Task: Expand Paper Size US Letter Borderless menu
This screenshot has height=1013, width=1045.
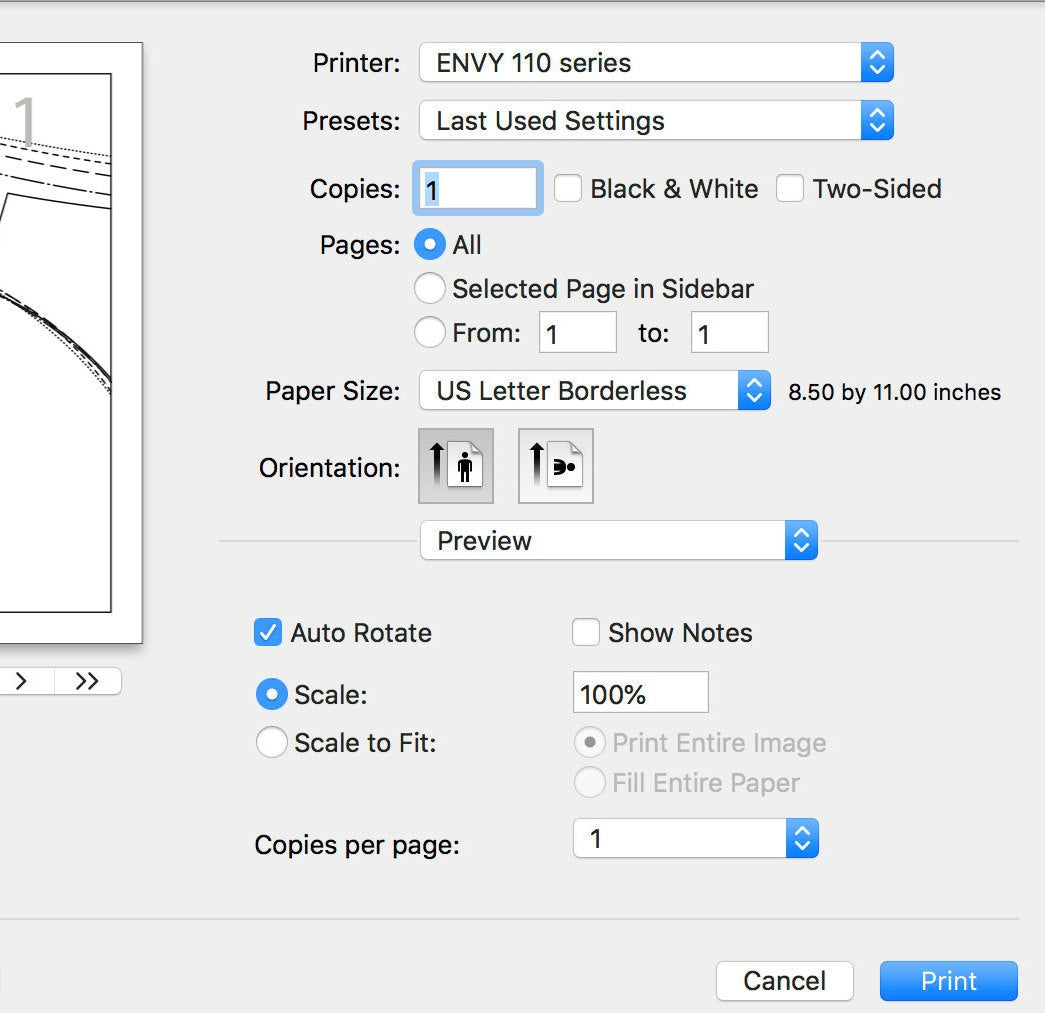Action: click(x=594, y=391)
